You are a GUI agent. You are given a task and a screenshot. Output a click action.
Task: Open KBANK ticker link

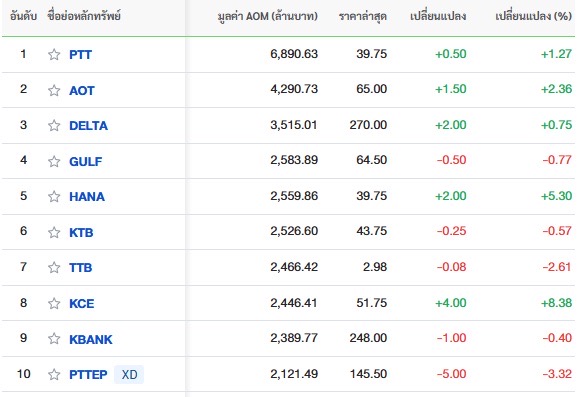pos(91,339)
